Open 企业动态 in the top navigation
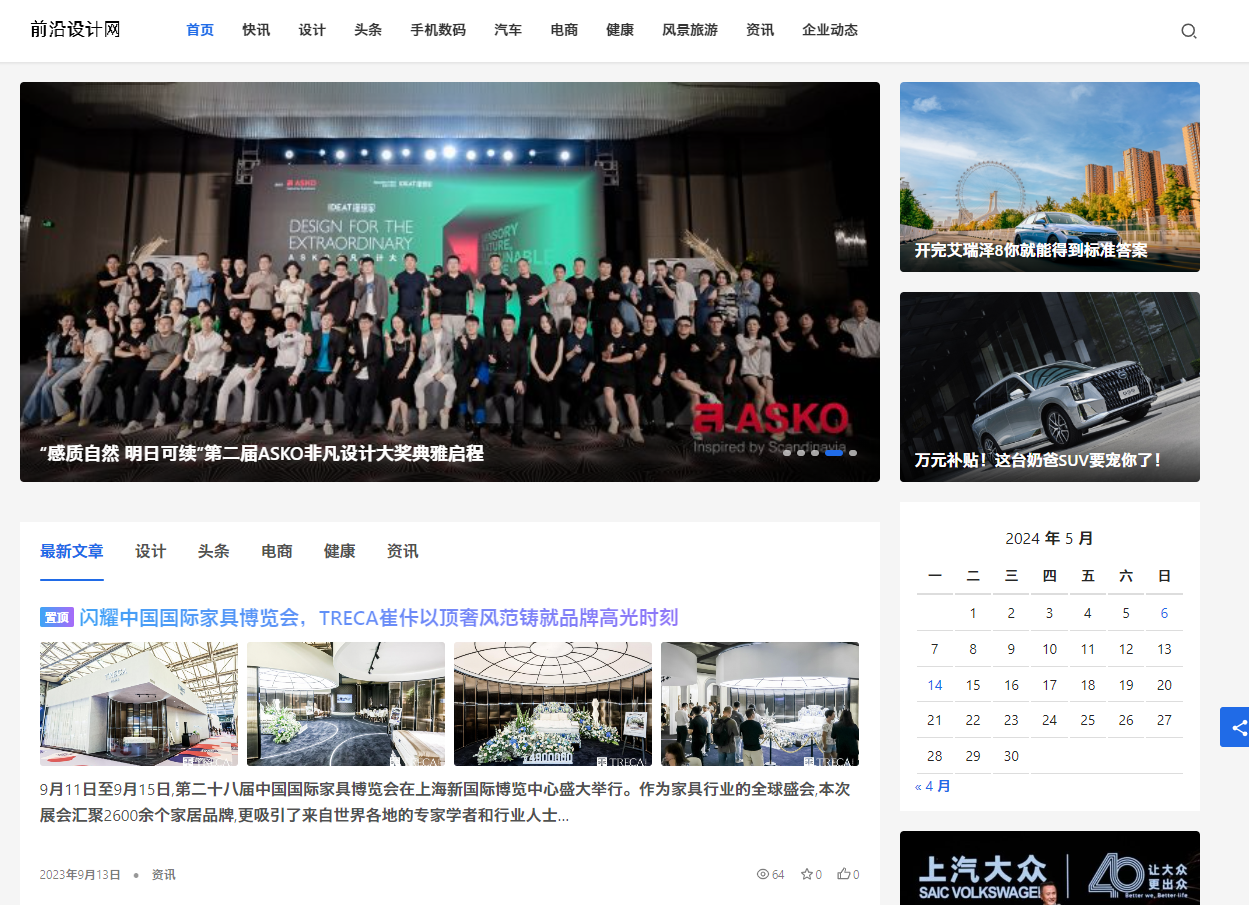The width and height of the screenshot is (1249, 905). coord(830,30)
